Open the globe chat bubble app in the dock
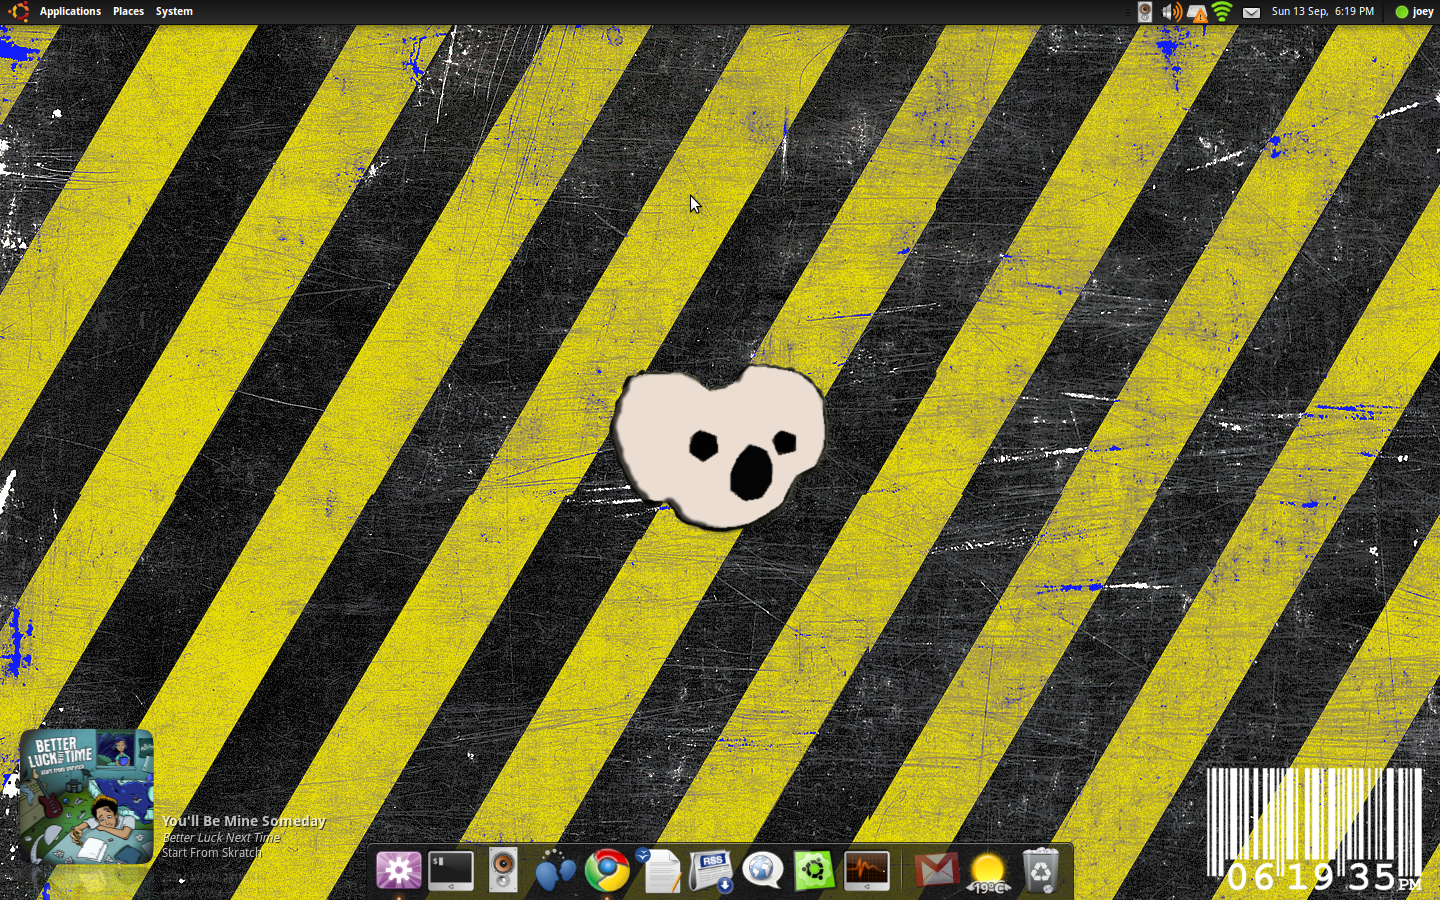 click(762, 870)
